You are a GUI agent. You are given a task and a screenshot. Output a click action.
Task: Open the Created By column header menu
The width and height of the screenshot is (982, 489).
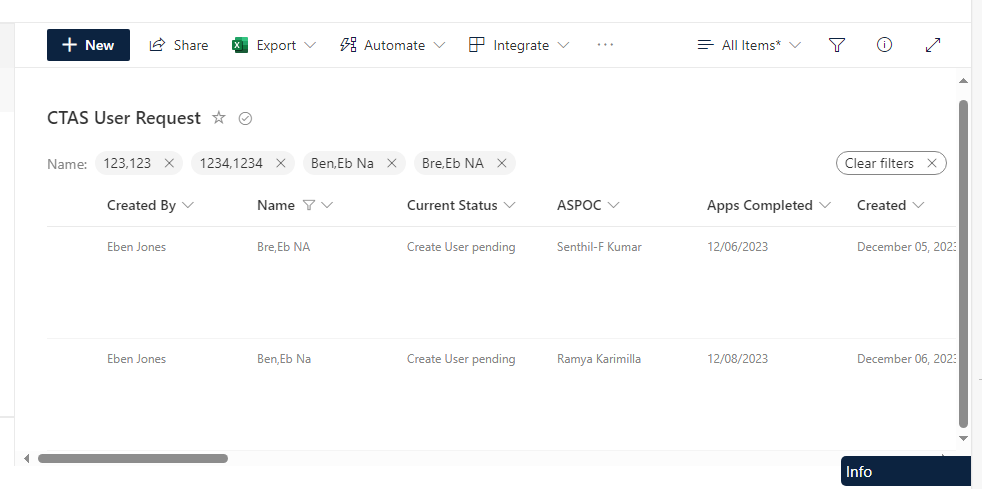pyautogui.click(x=150, y=205)
